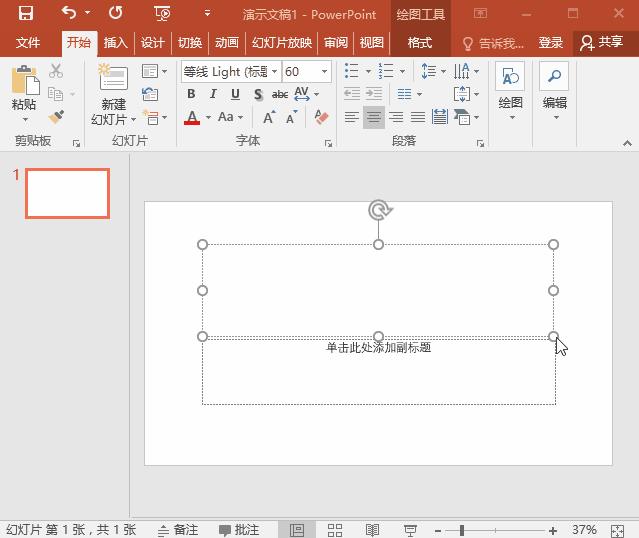The image size is (639, 538).
Task: Switch to Slide Sorter view
Action: point(335,530)
